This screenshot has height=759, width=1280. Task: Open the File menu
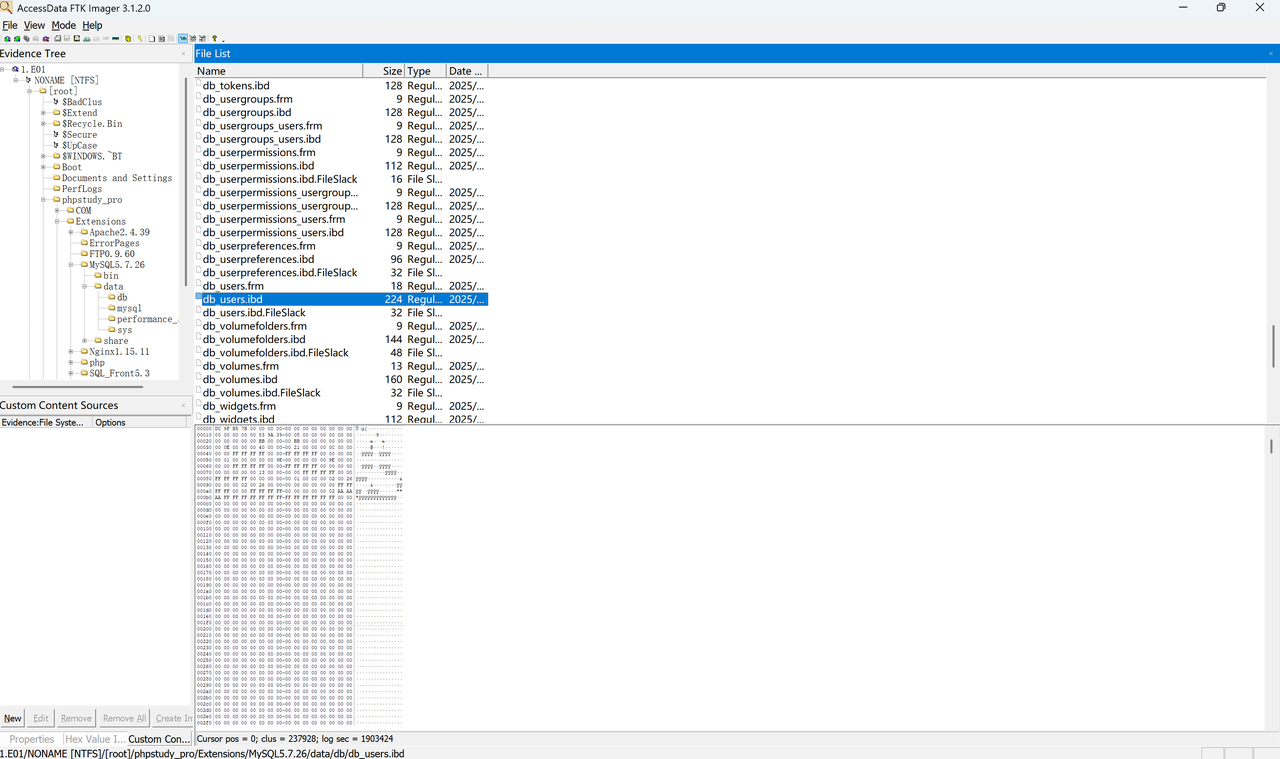10,25
